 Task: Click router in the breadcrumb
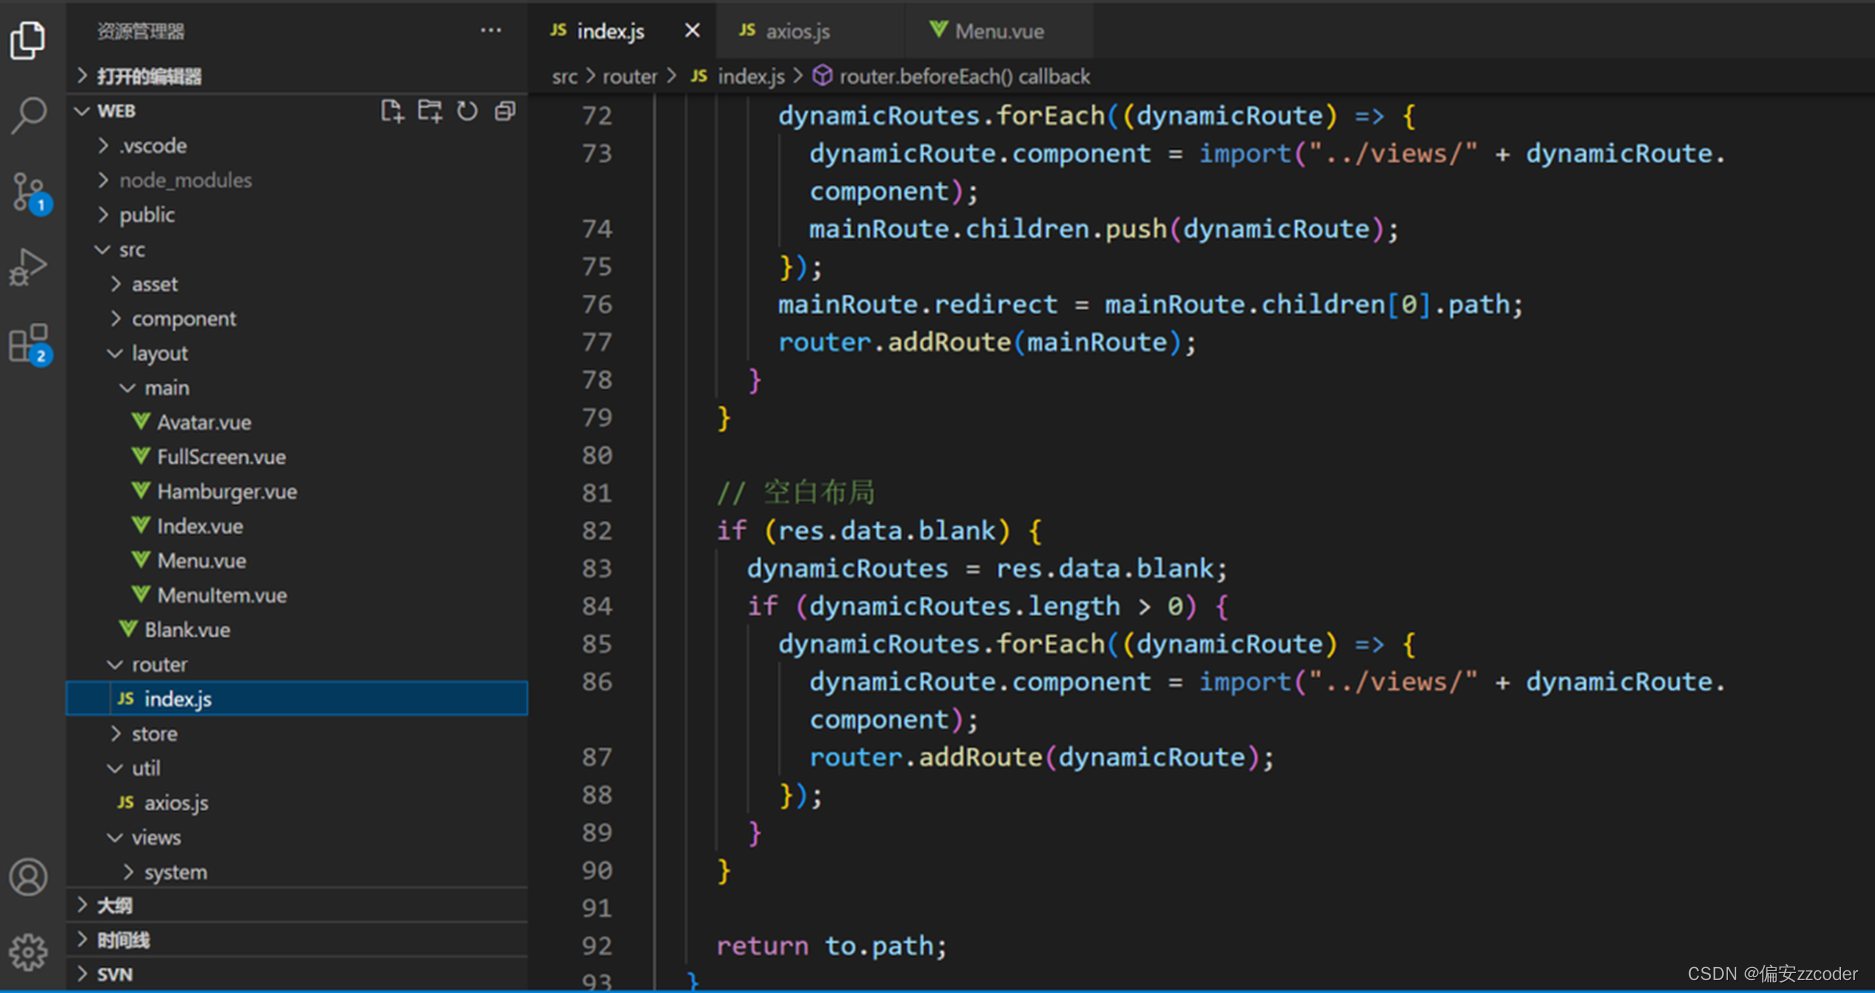(630, 76)
